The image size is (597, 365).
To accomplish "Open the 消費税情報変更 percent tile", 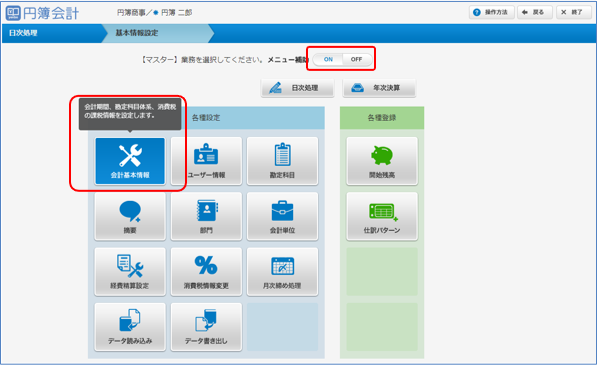I will coord(206,271).
